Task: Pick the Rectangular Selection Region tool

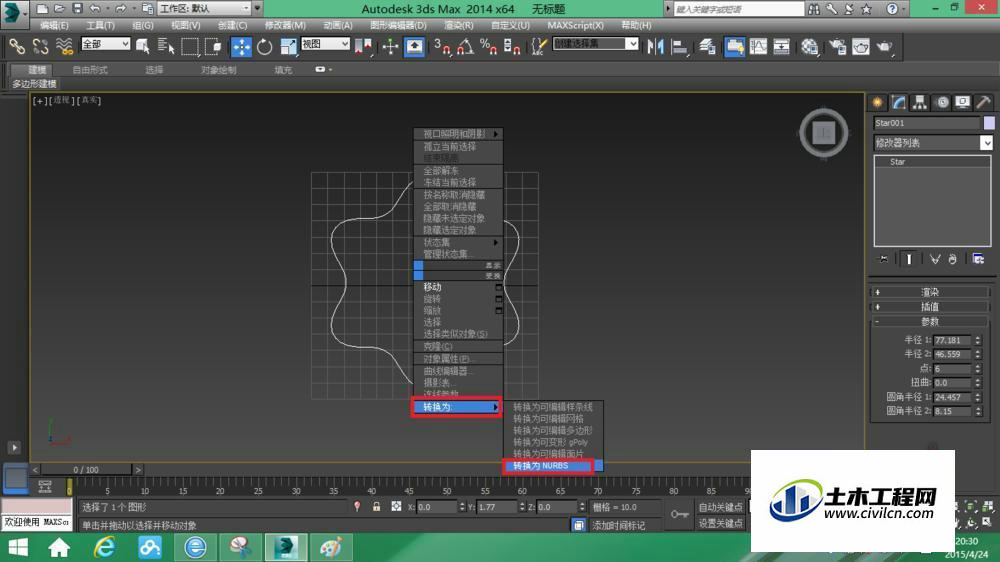Action: coord(189,47)
